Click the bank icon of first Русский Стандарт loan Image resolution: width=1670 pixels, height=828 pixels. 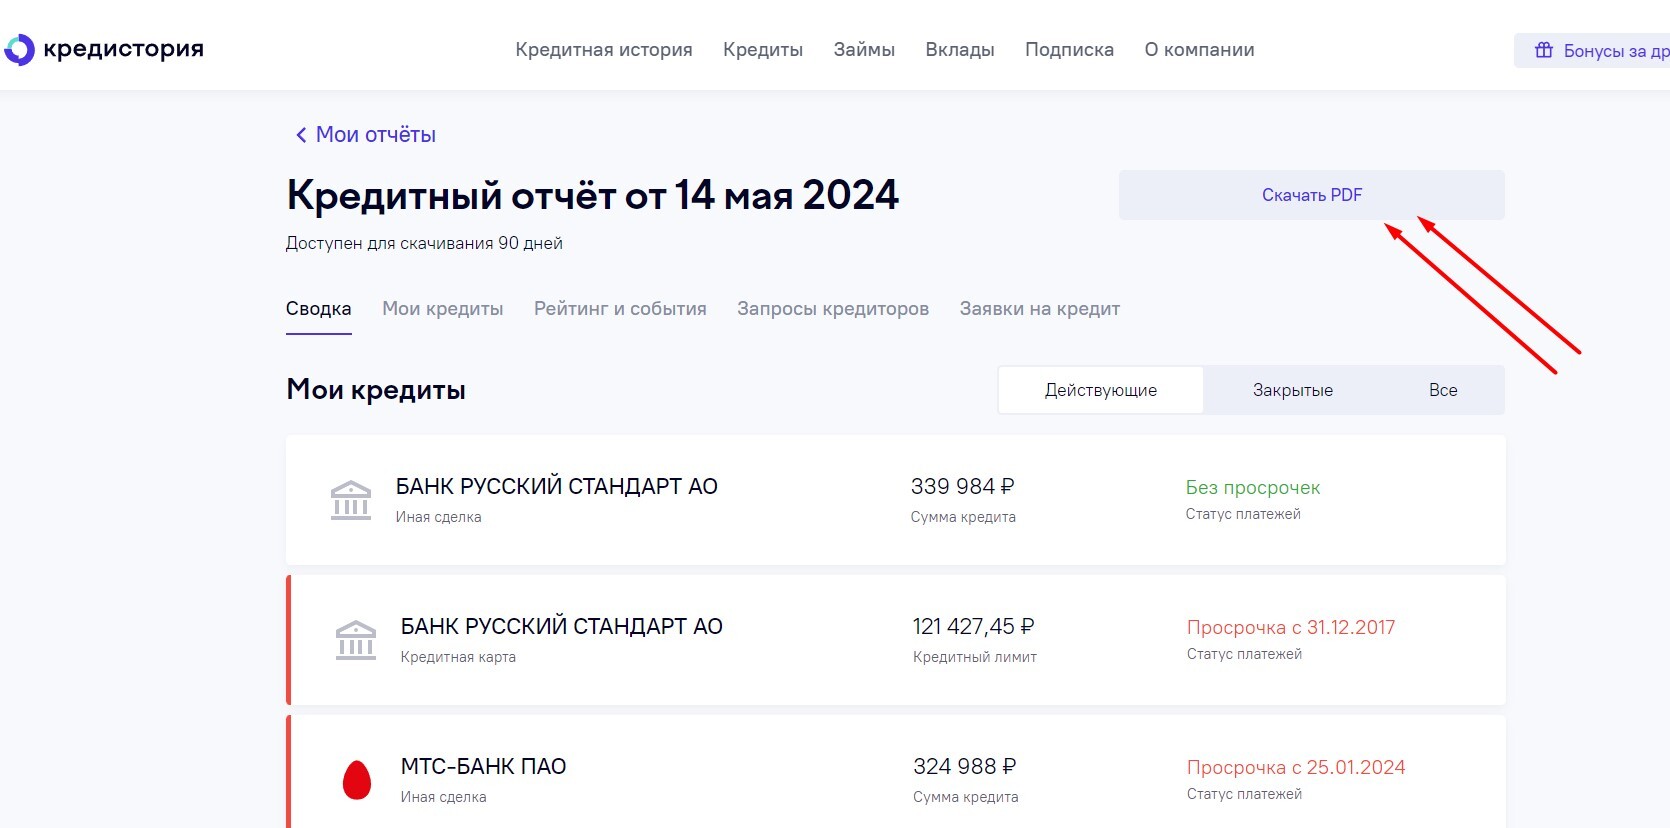[x=351, y=500]
